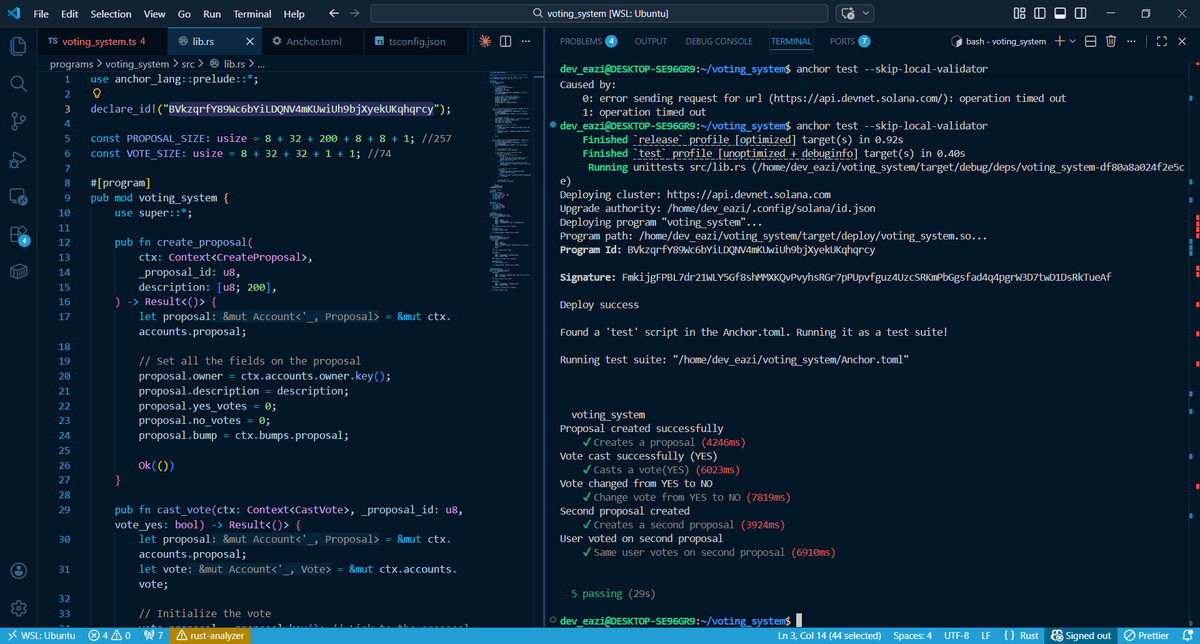Viewport: 1200px width, 644px height.
Task: Open the File menu
Action: point(42,14)
